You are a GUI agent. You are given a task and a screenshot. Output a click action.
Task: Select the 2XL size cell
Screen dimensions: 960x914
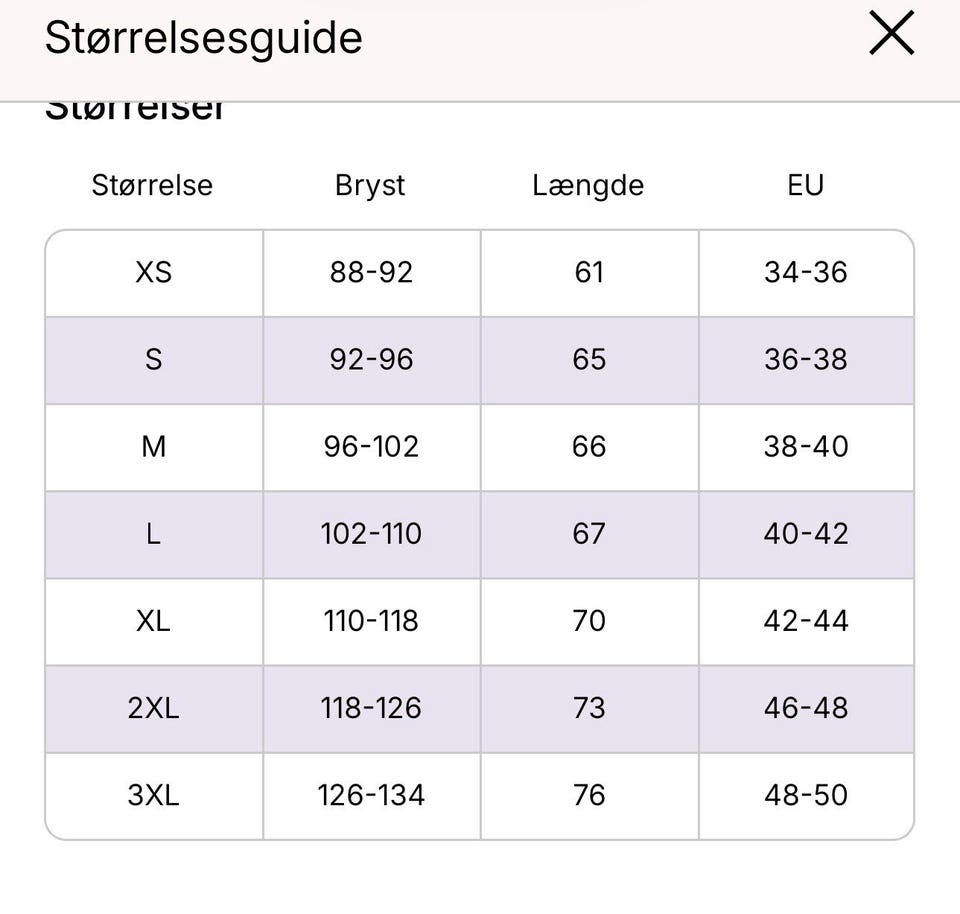click(x=153, y=708)
